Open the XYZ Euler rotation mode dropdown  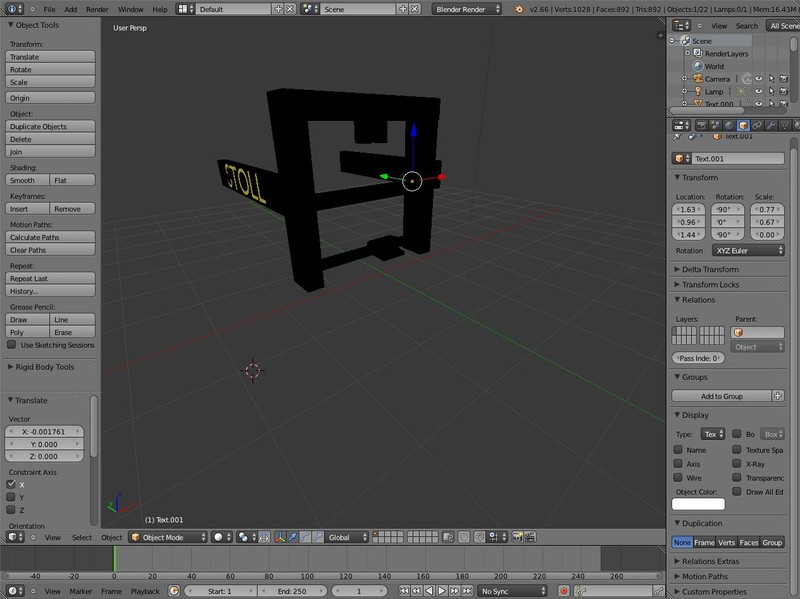point(748,251)
